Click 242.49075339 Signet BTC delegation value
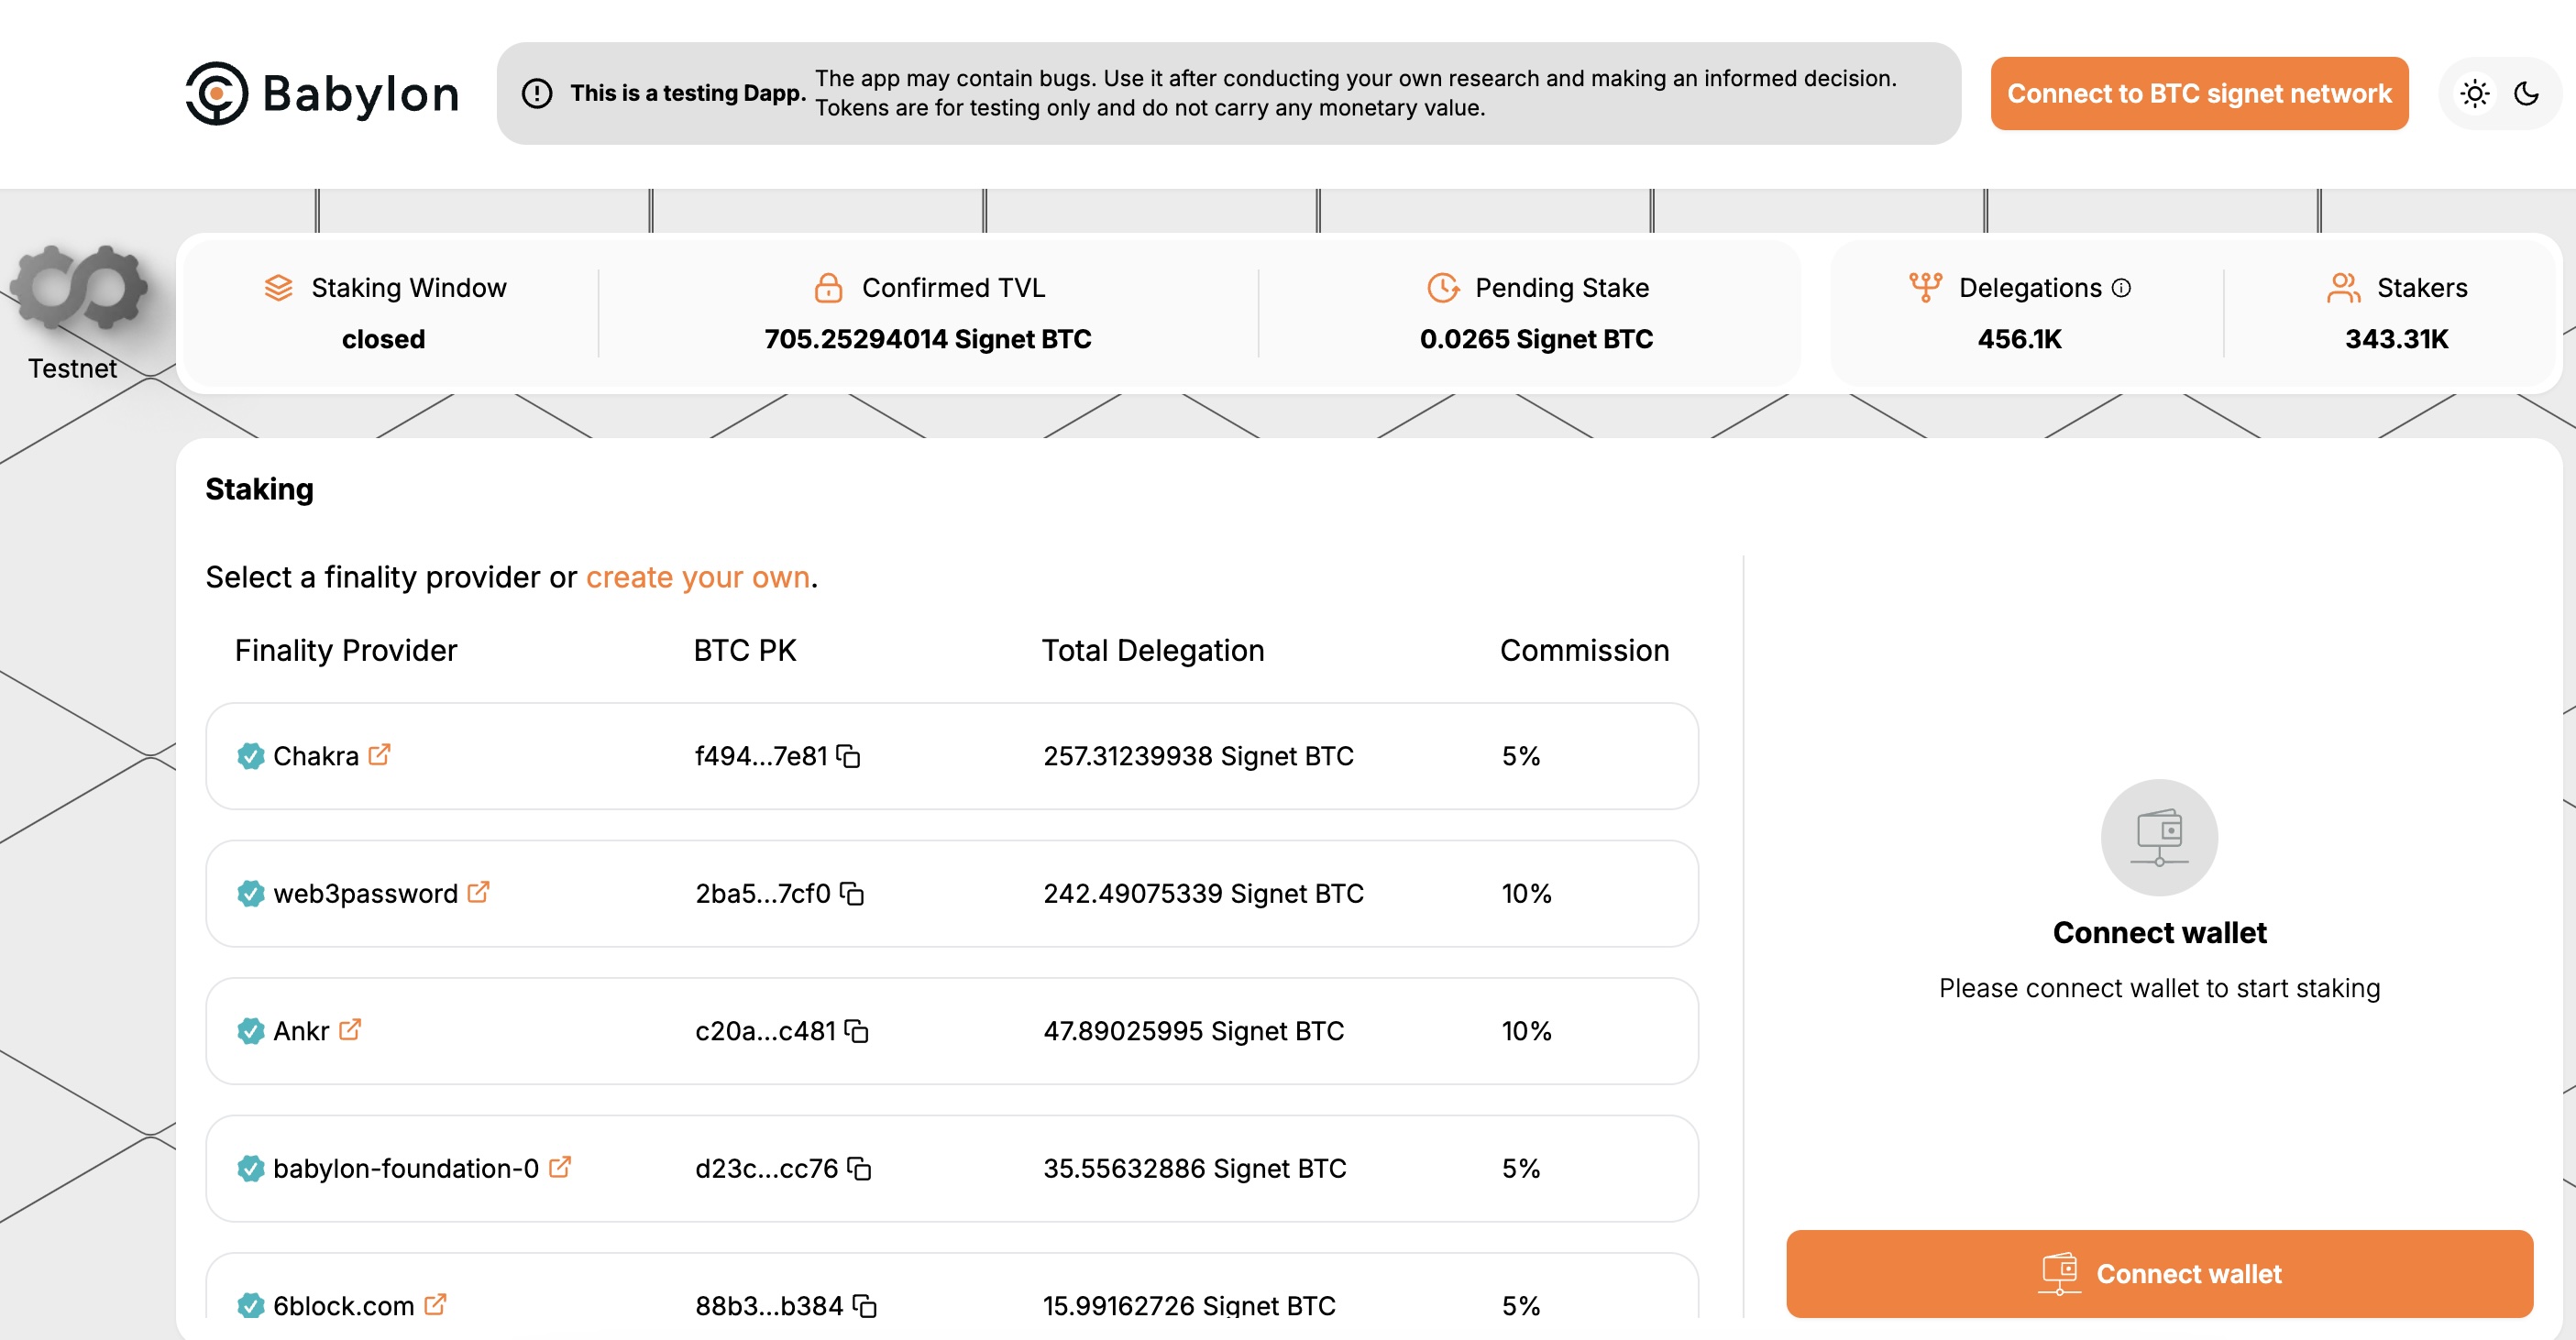 coord(1203,893)
